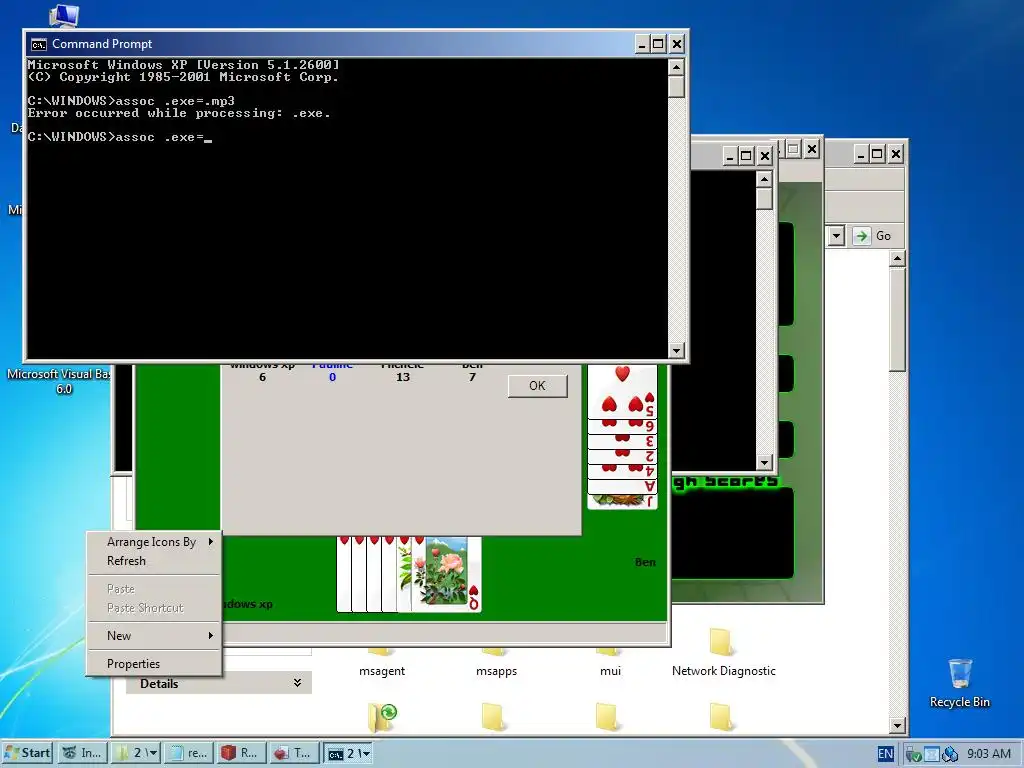Click the second console window's scrollbar thumb
The width and height of the screenshot is (1024, 768).
click(764, 199)
